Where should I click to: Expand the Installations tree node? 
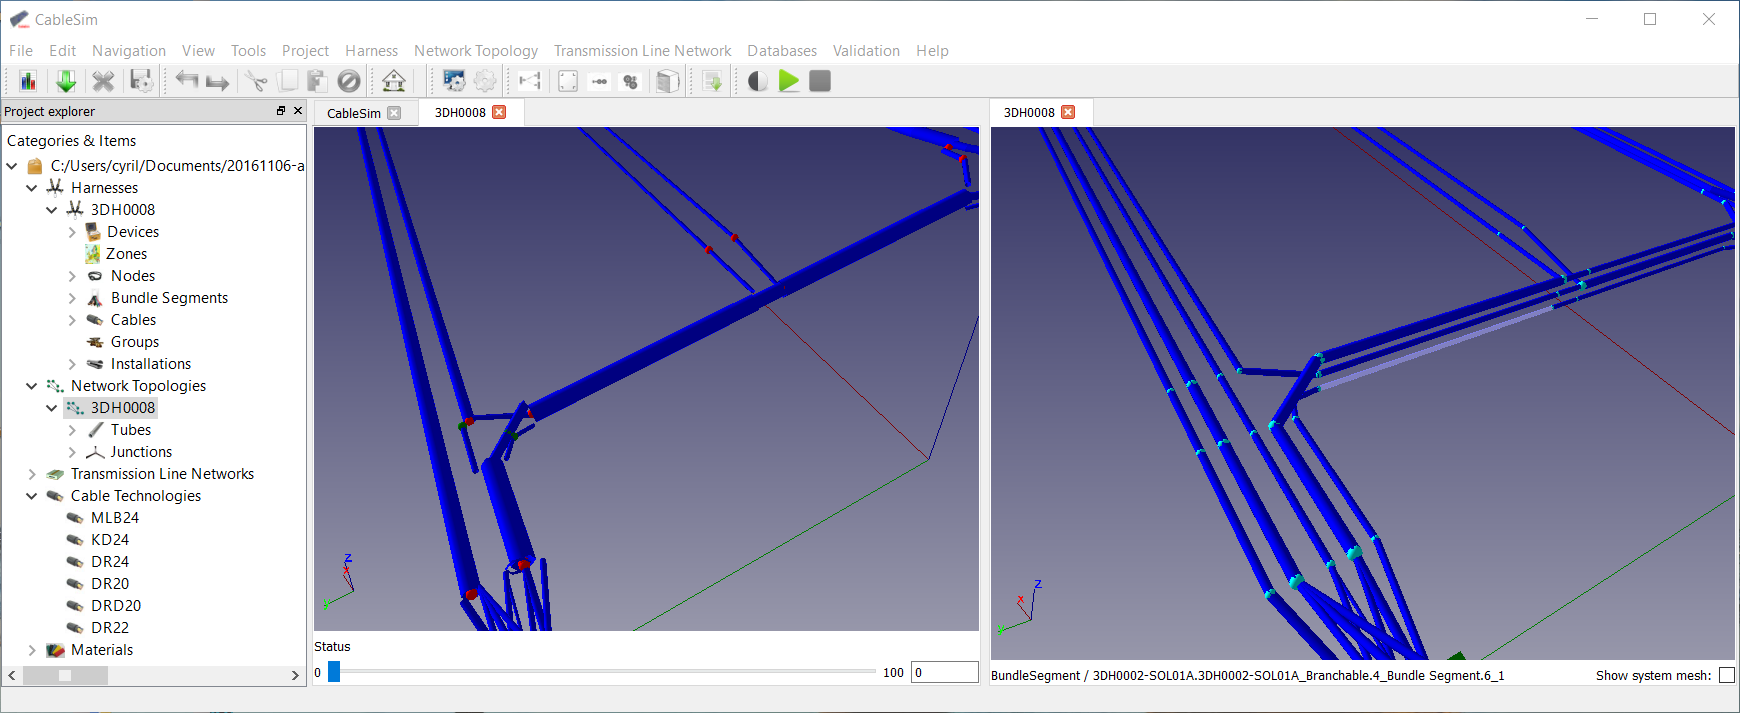pos(72,364)
